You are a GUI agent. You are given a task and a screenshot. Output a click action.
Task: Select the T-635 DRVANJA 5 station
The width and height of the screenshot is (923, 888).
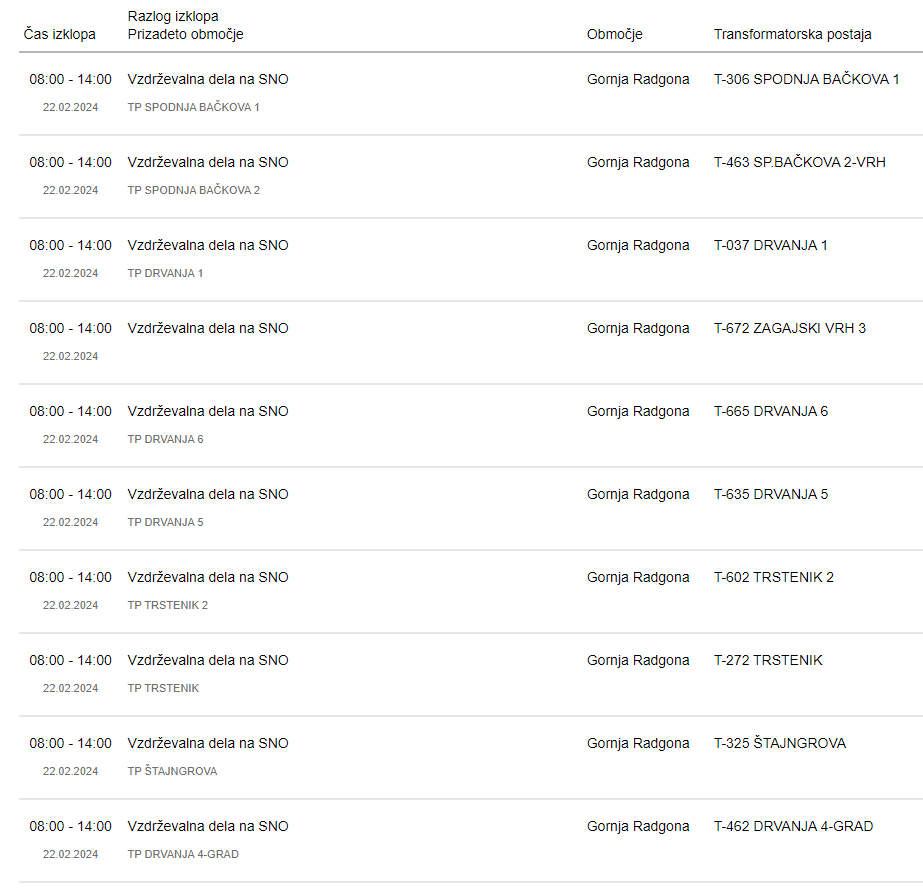pyautogui.click(x=771, y=494)
